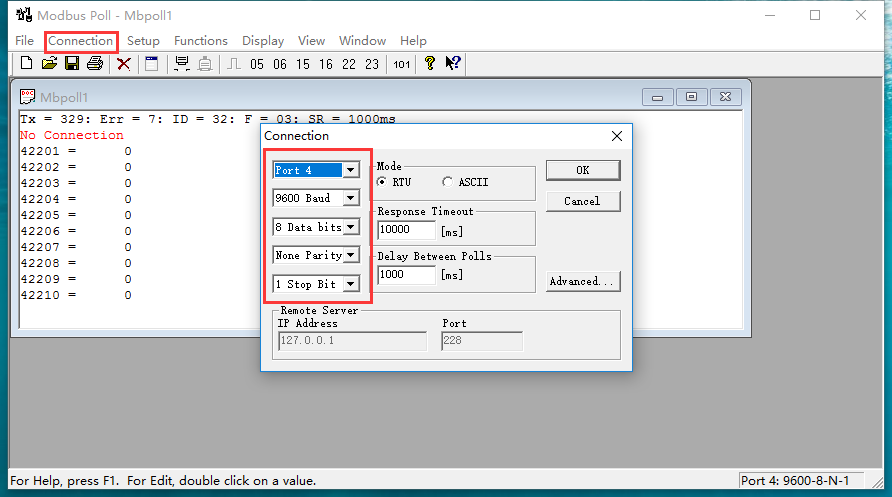Click the Response Timeout input field
Viewport: 892px width, 497px height.
pyautogui.click(x=406, y=229)
